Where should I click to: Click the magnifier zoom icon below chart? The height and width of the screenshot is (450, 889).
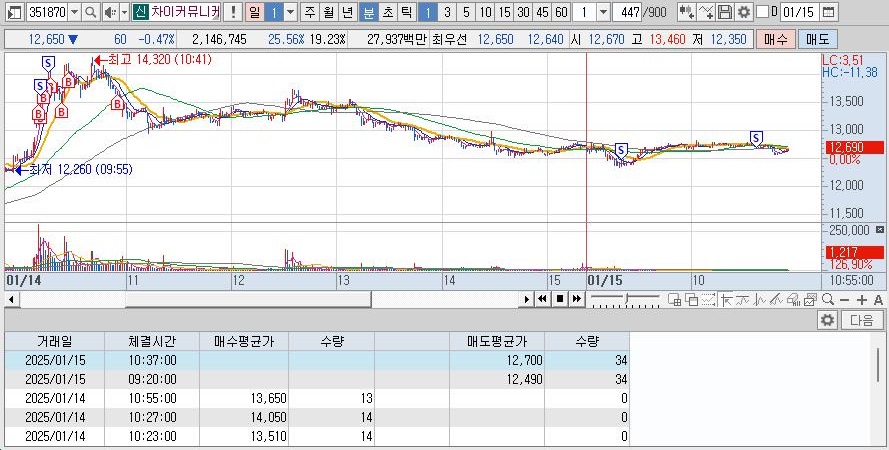tap(828, 300)
